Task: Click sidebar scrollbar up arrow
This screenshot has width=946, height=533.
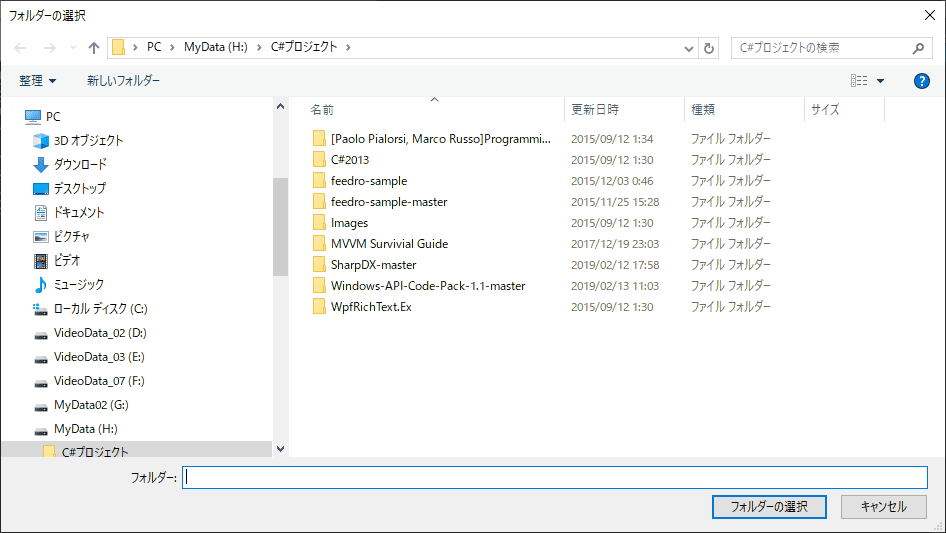Action: [280, 106]
